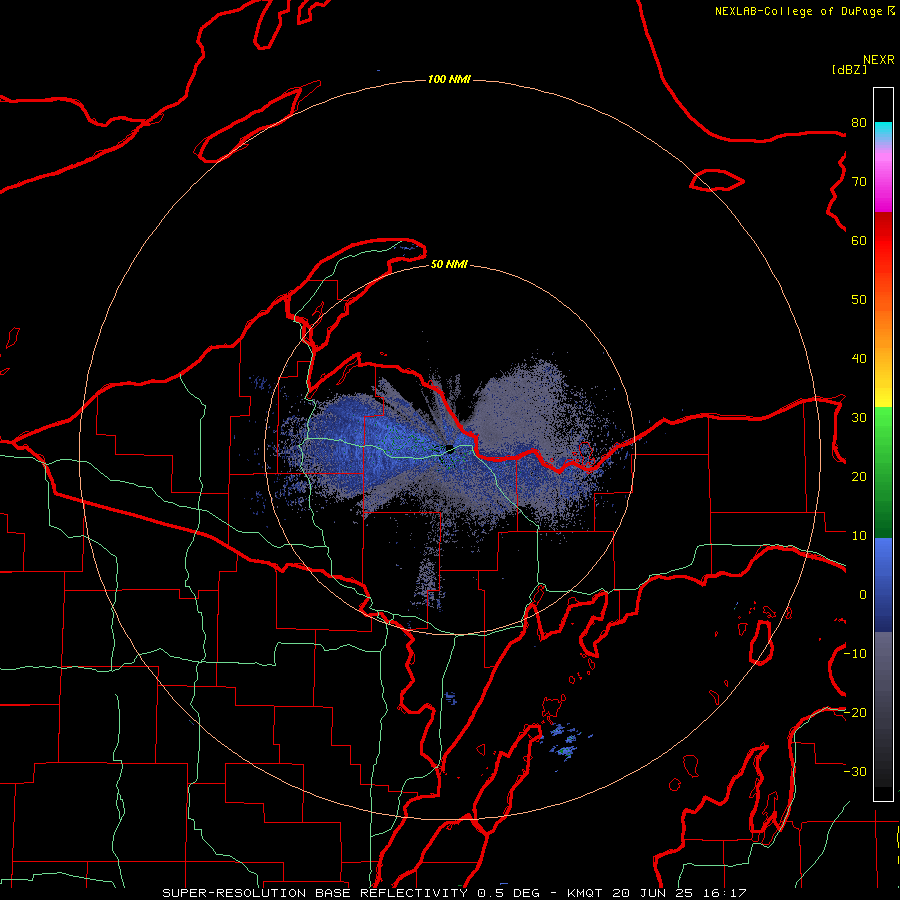Click the 80 value on the dBZ scale
The width and height of the screenshot is (900, 900).
pos(859,123)
